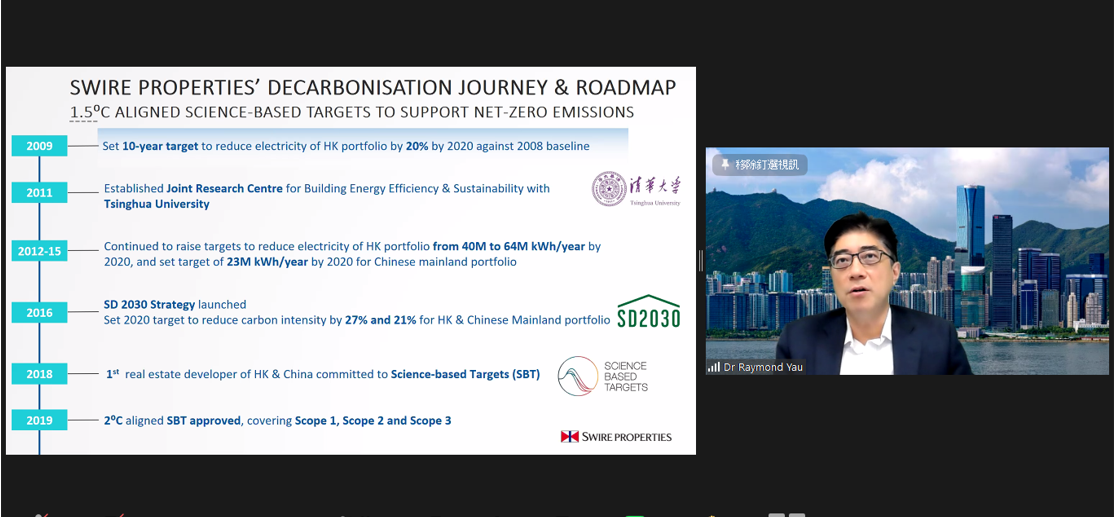The height and width of the screenshot is (517, 1114).
Task: Click the subtitle '1.5°C aligned science-based targets'
Action: [352, 112]
